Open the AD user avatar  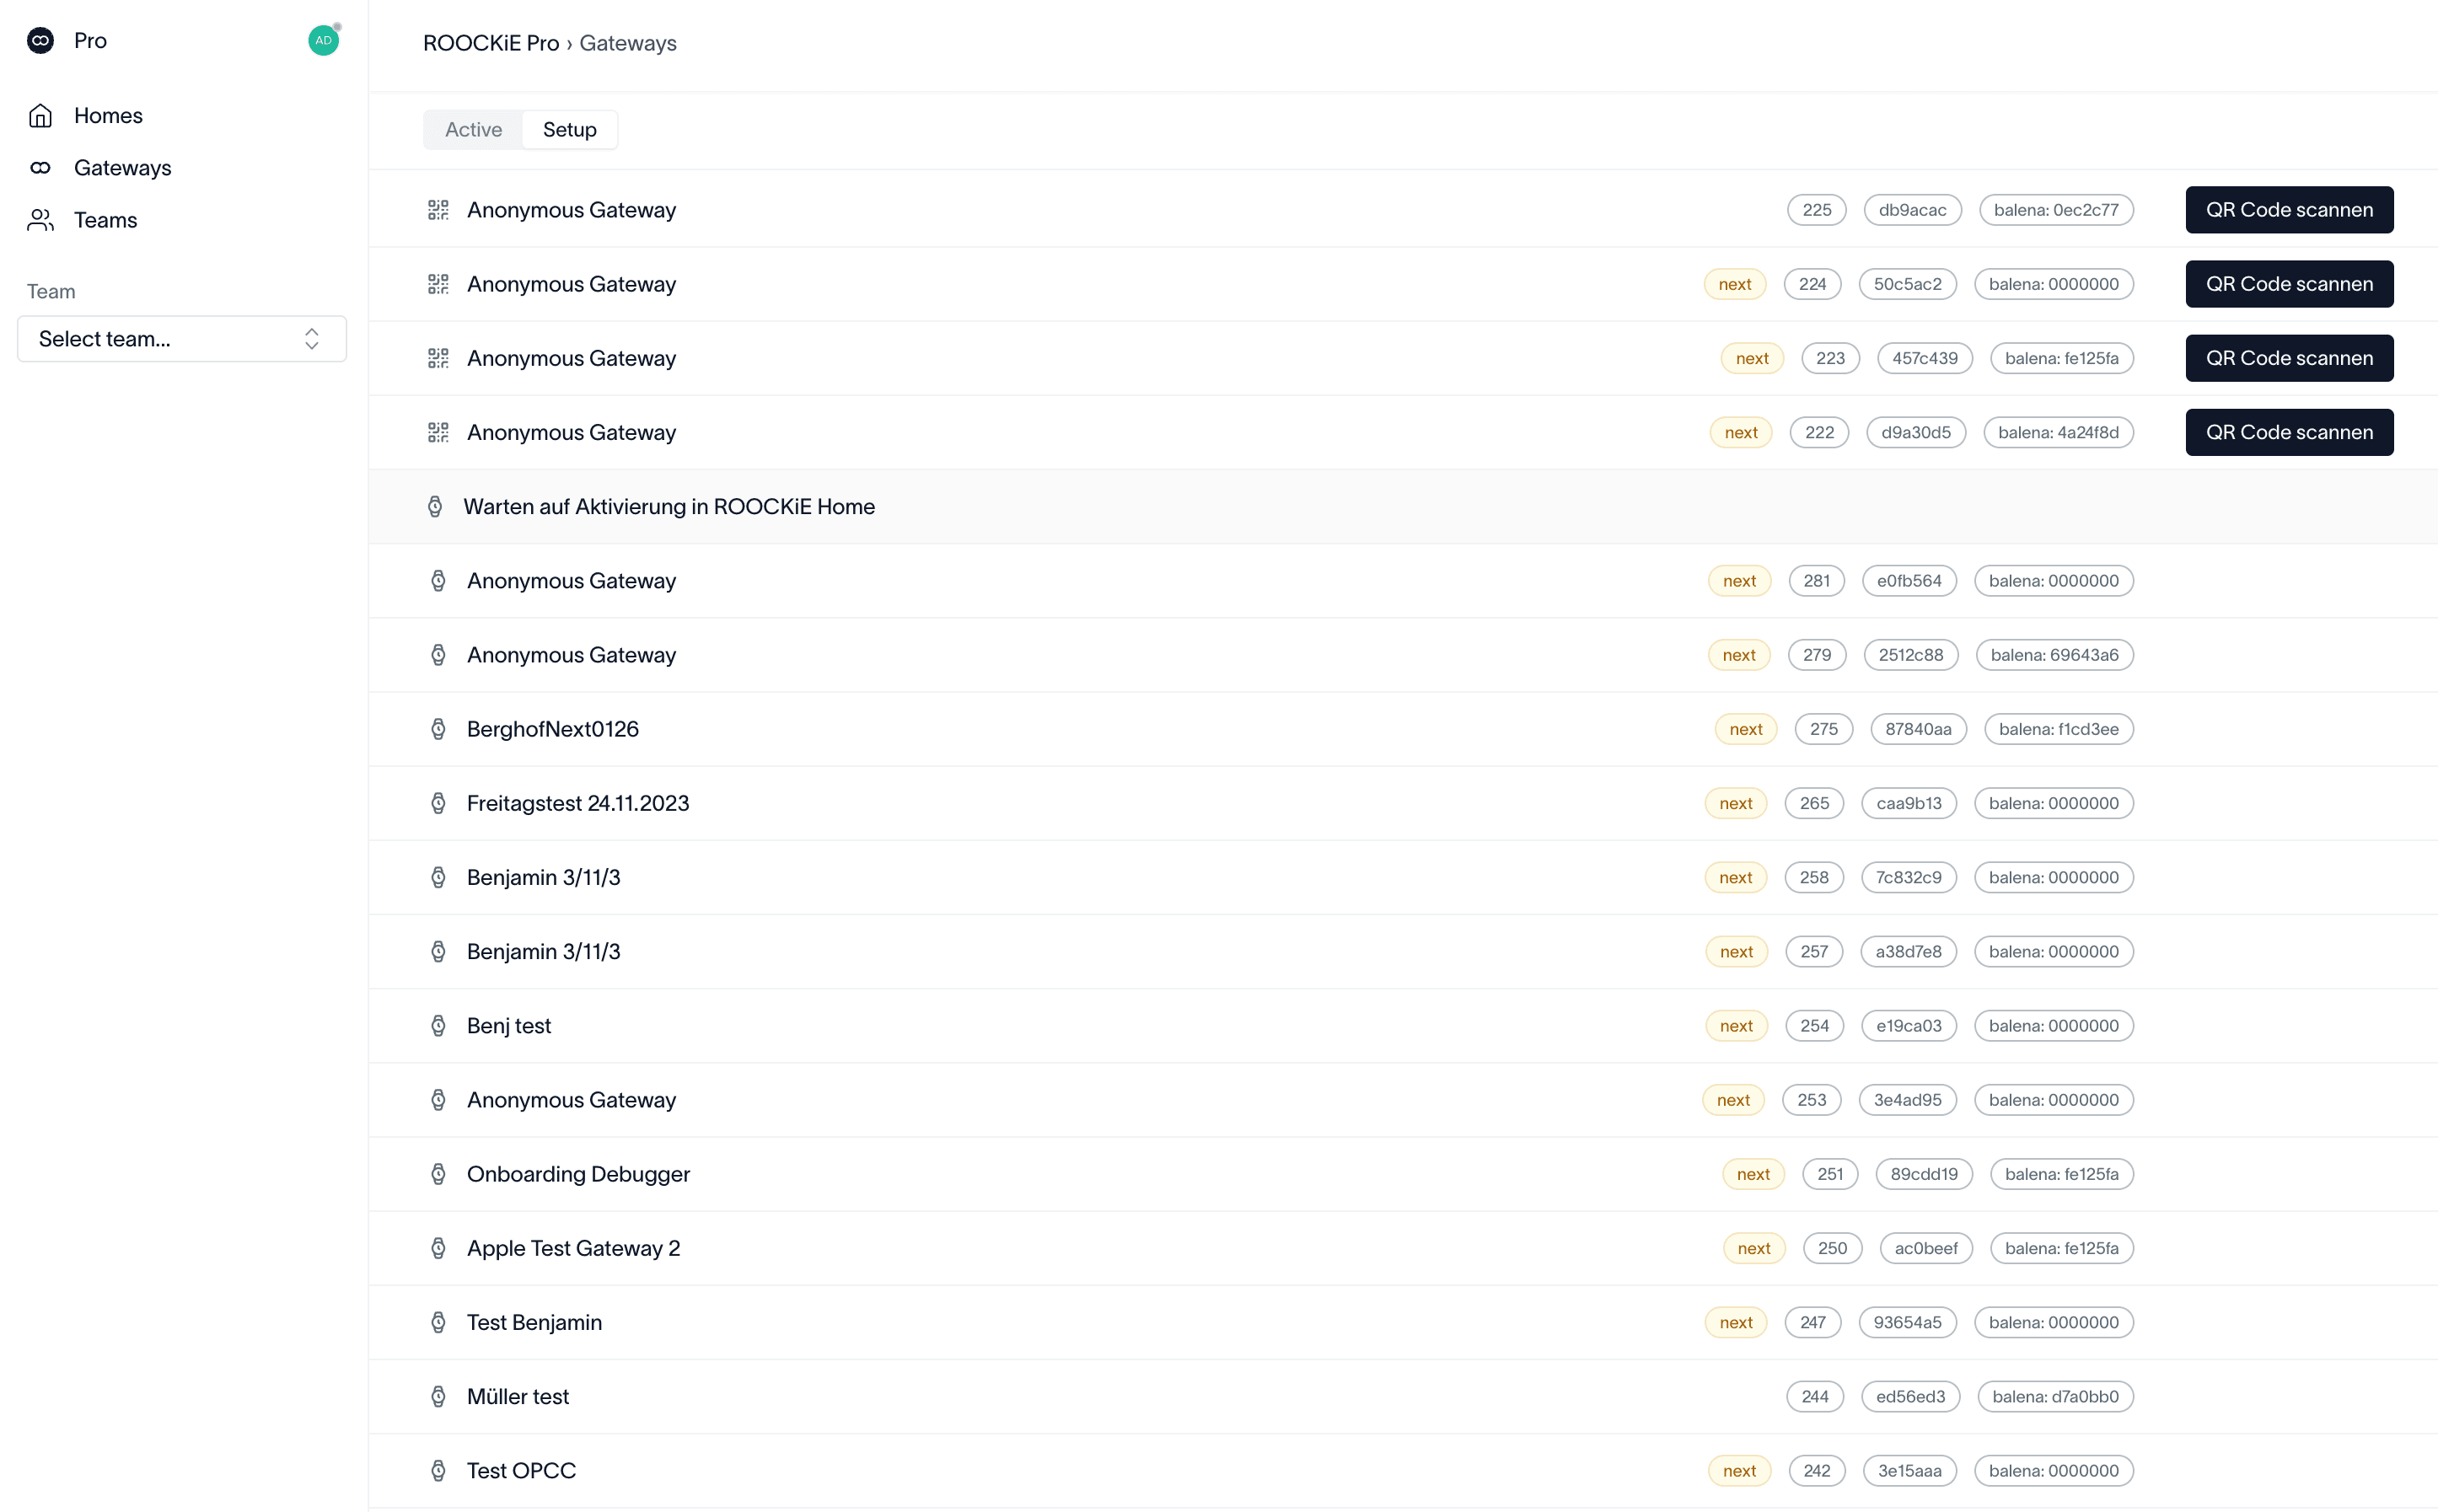[322, 41]
